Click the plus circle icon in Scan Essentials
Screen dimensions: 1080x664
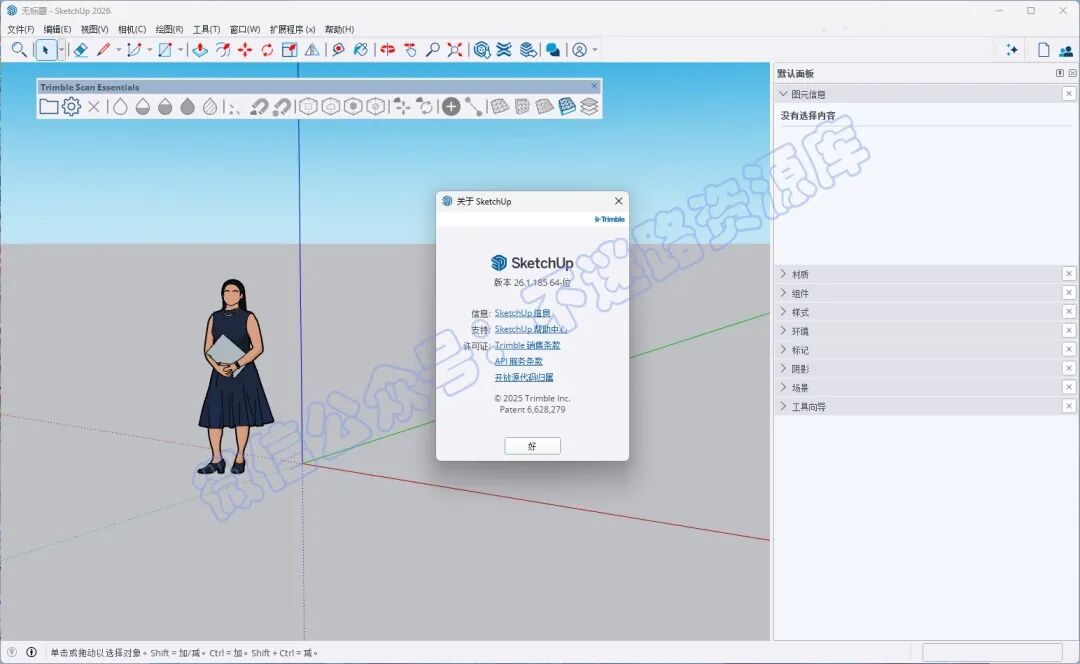tap(450, 106)
